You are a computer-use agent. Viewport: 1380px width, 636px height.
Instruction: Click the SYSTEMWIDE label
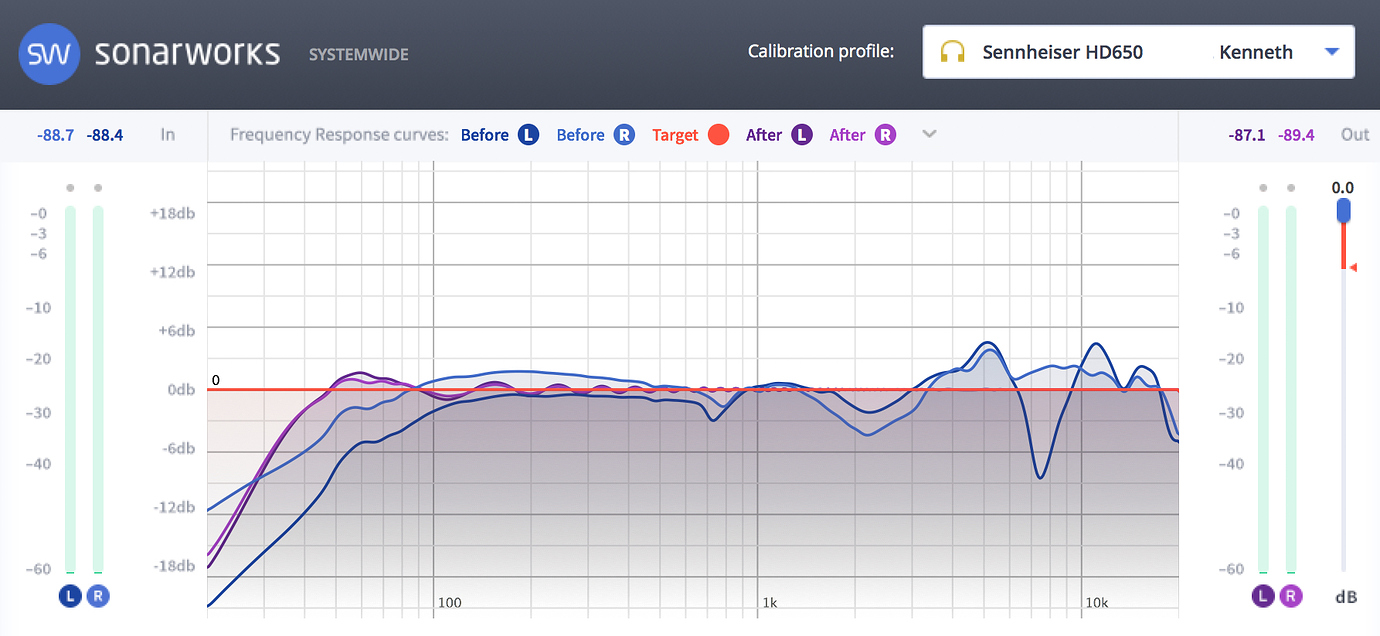[x=359, y=54]
